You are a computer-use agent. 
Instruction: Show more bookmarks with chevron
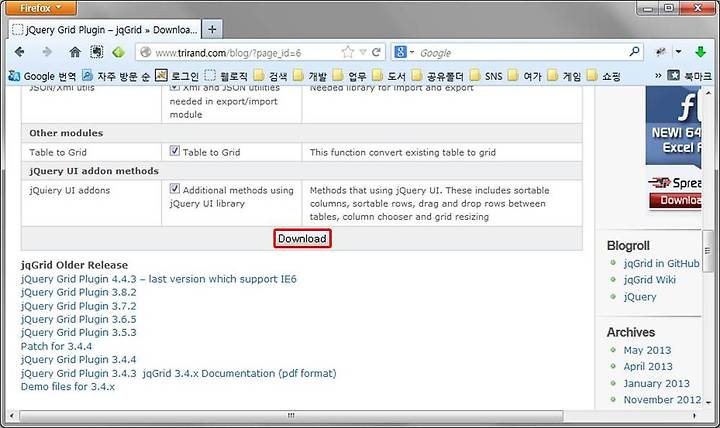click(x=658, y=75)
